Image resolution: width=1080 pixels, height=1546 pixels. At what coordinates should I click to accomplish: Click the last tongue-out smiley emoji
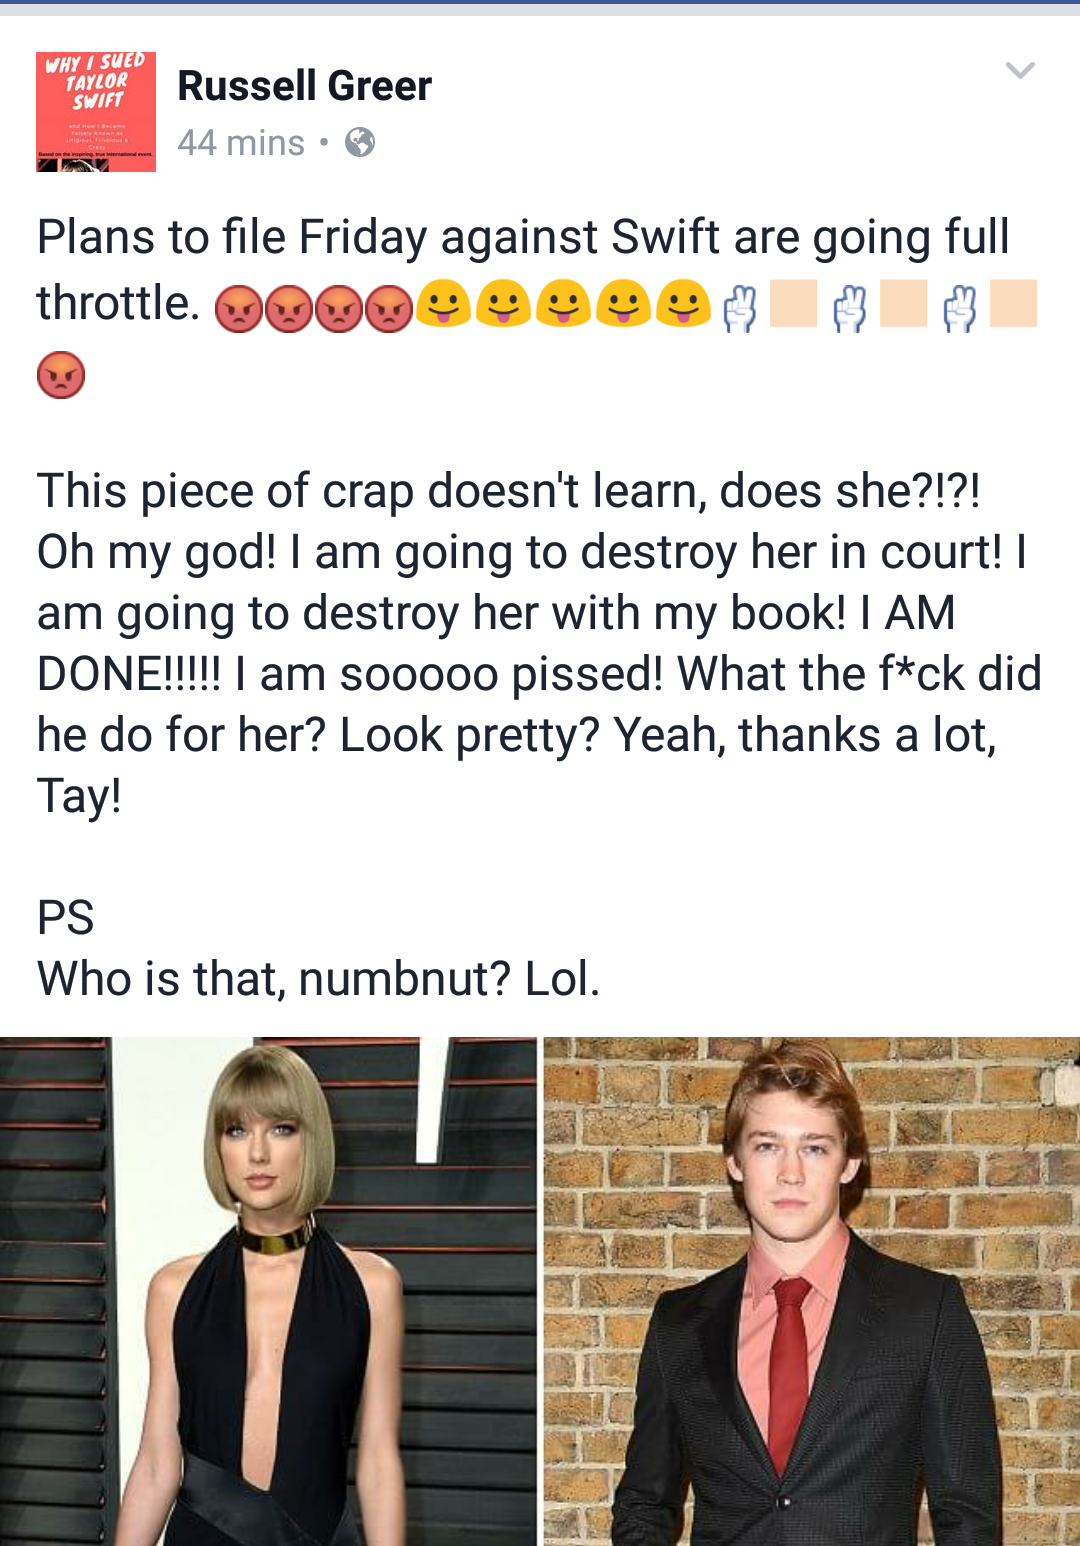pos(684,303)
